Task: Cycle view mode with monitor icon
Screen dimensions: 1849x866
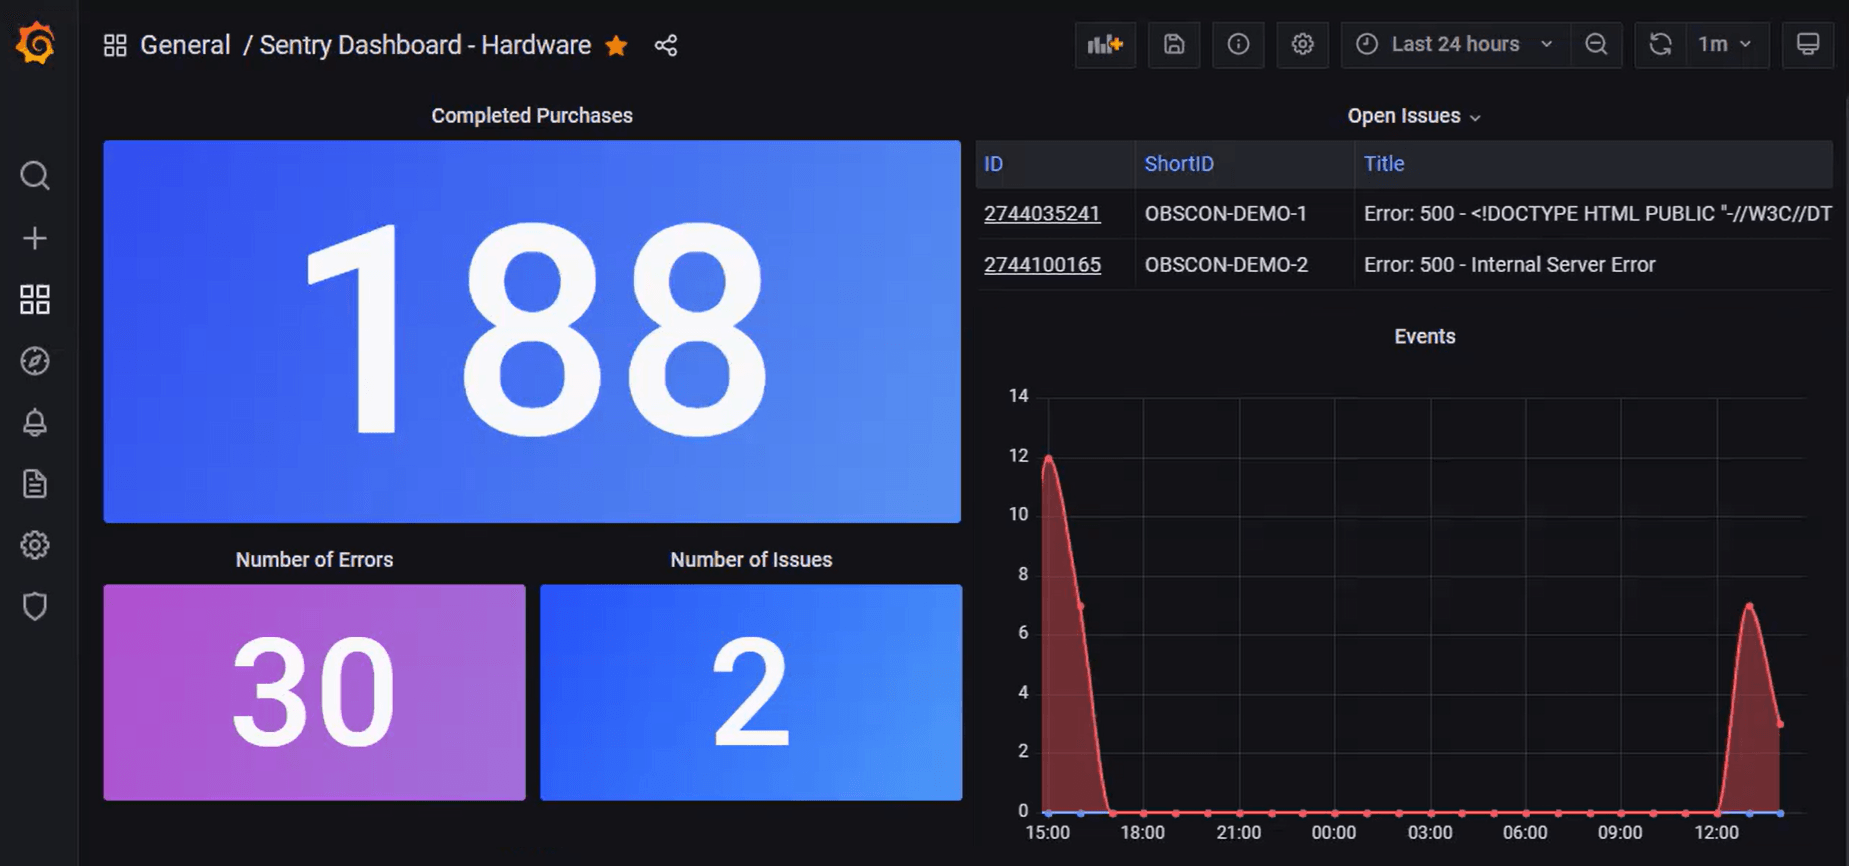Action: 1807,45
